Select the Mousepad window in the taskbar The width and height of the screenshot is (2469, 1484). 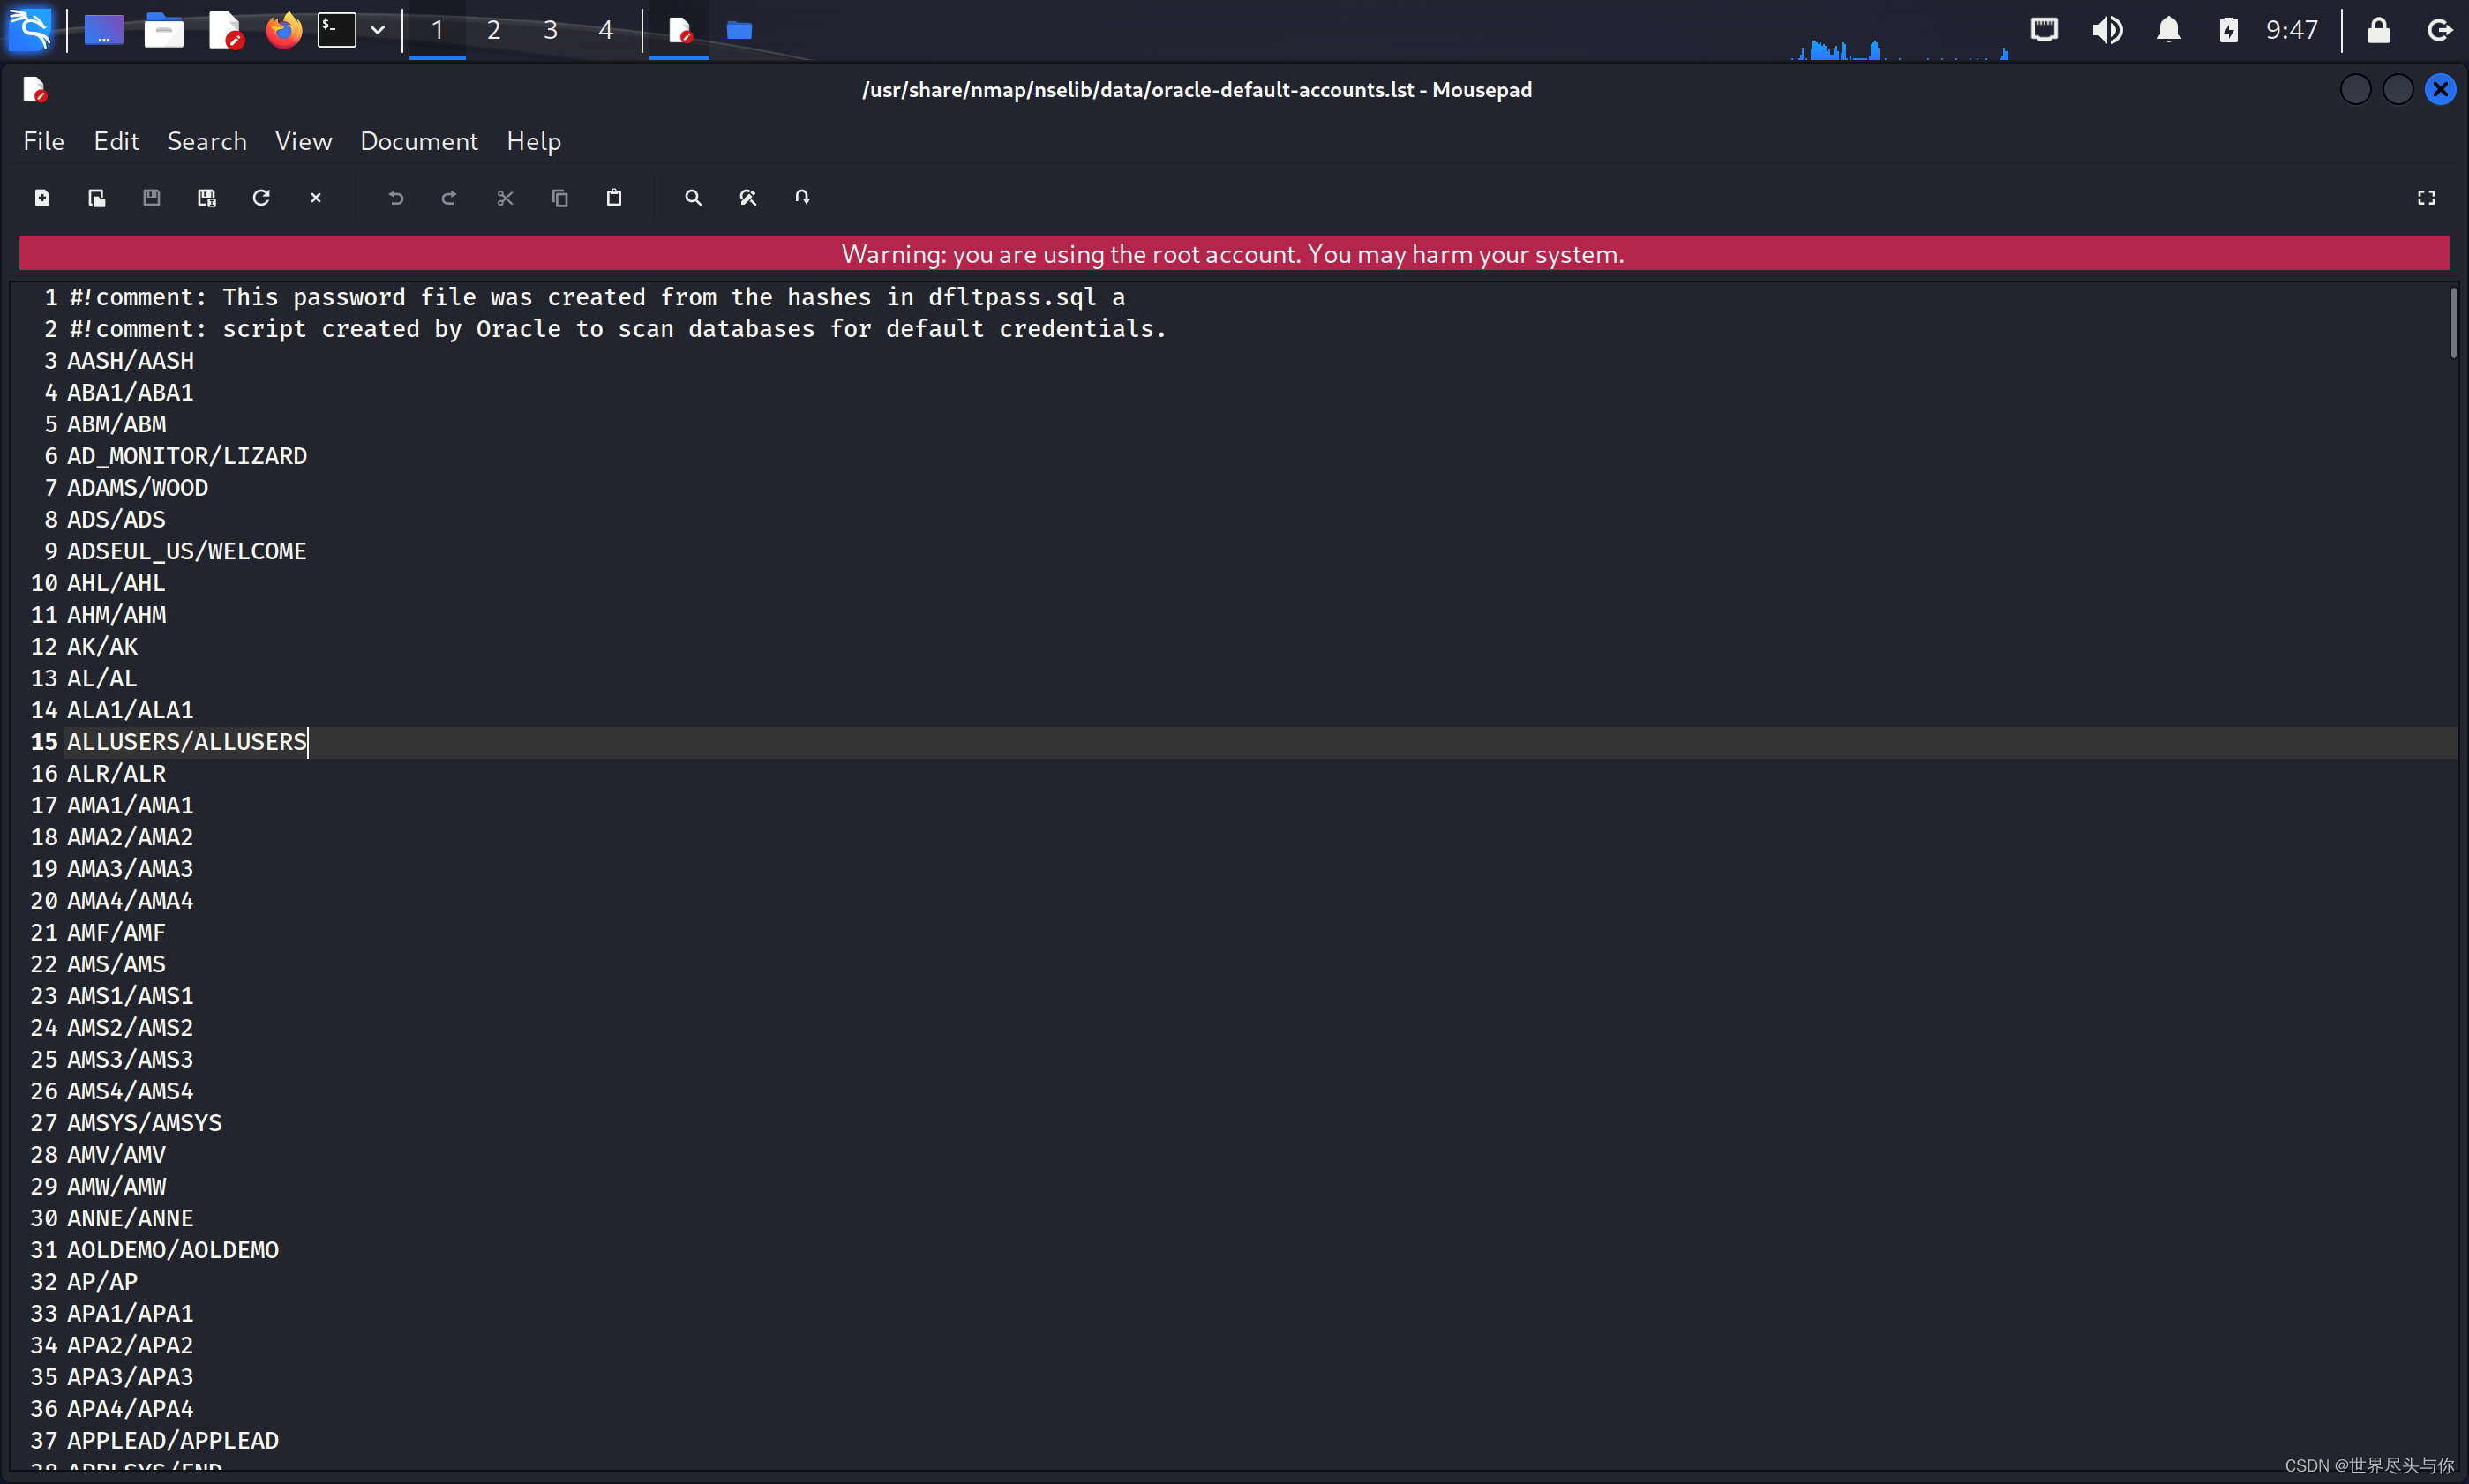[679, 30]
